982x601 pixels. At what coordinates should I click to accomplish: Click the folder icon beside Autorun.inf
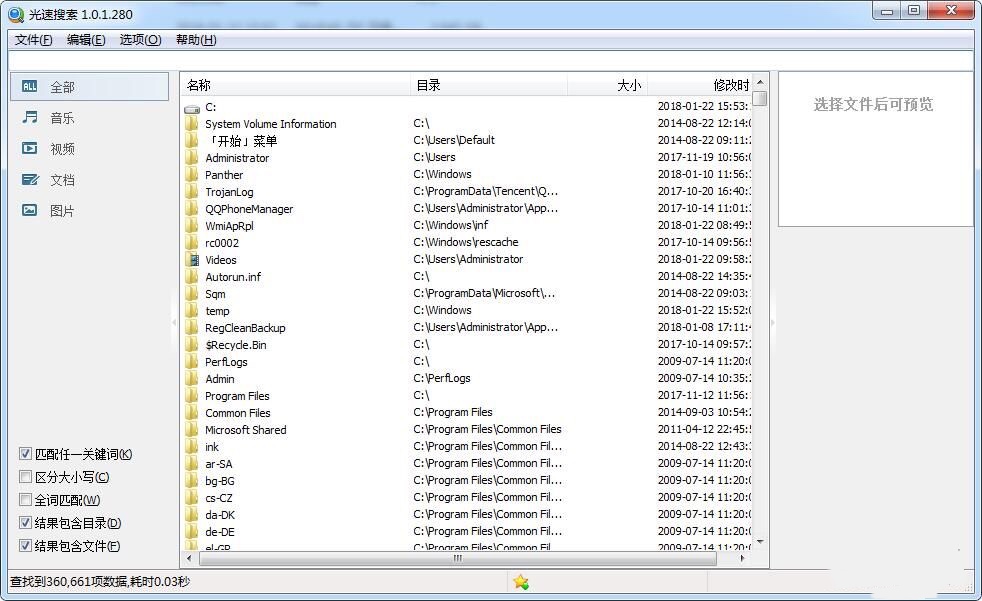coord(192,277)
